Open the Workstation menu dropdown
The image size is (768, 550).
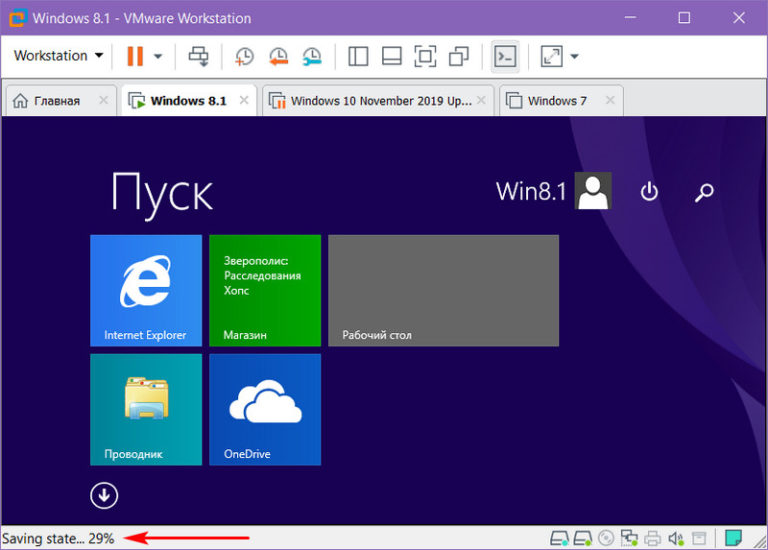pos(58,55)
